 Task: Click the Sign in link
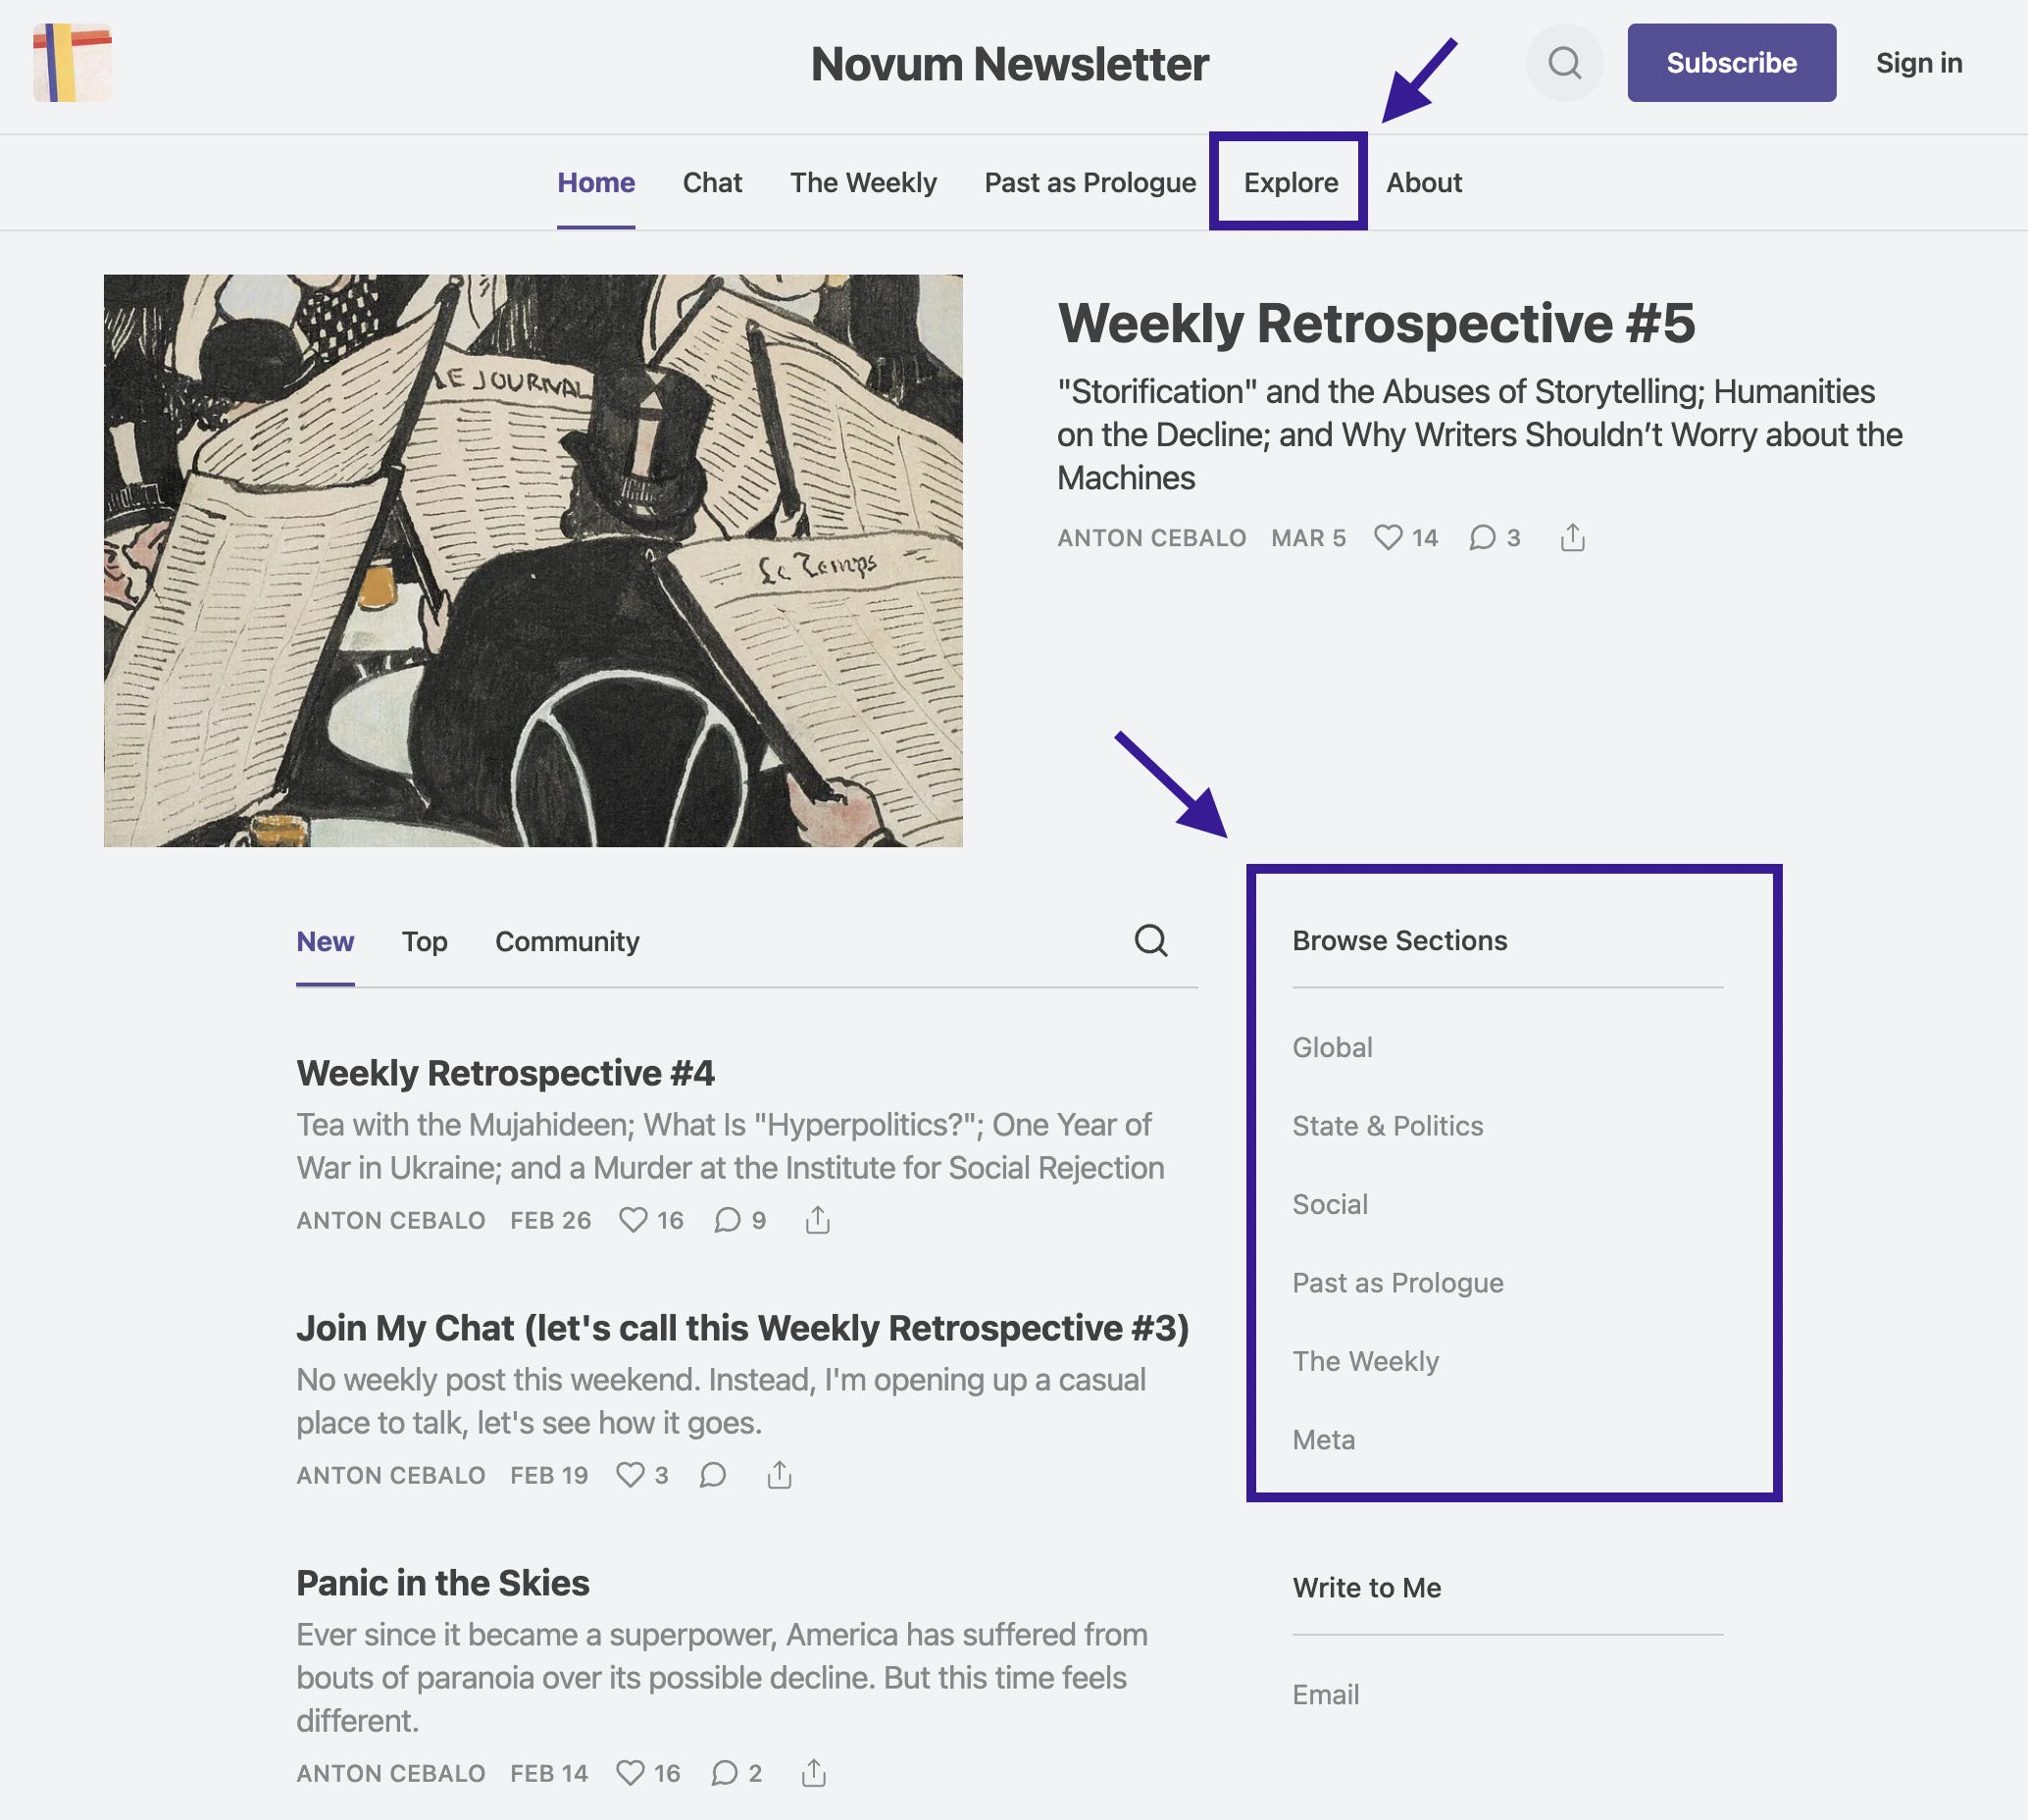(1918, 63)
